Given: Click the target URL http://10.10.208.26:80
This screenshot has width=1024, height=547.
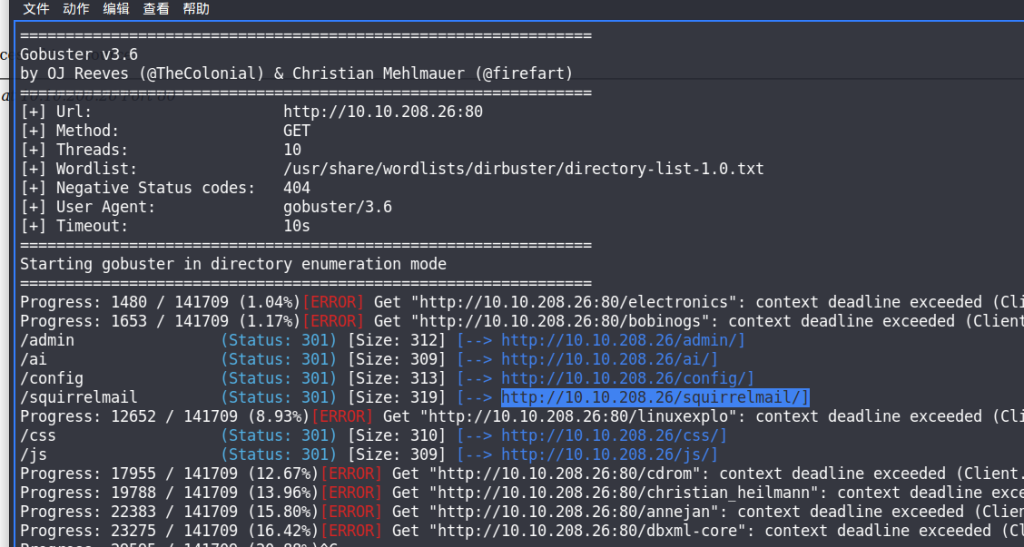Looking at the screenshot, I should pyautogui.click(x=383, y=112).
